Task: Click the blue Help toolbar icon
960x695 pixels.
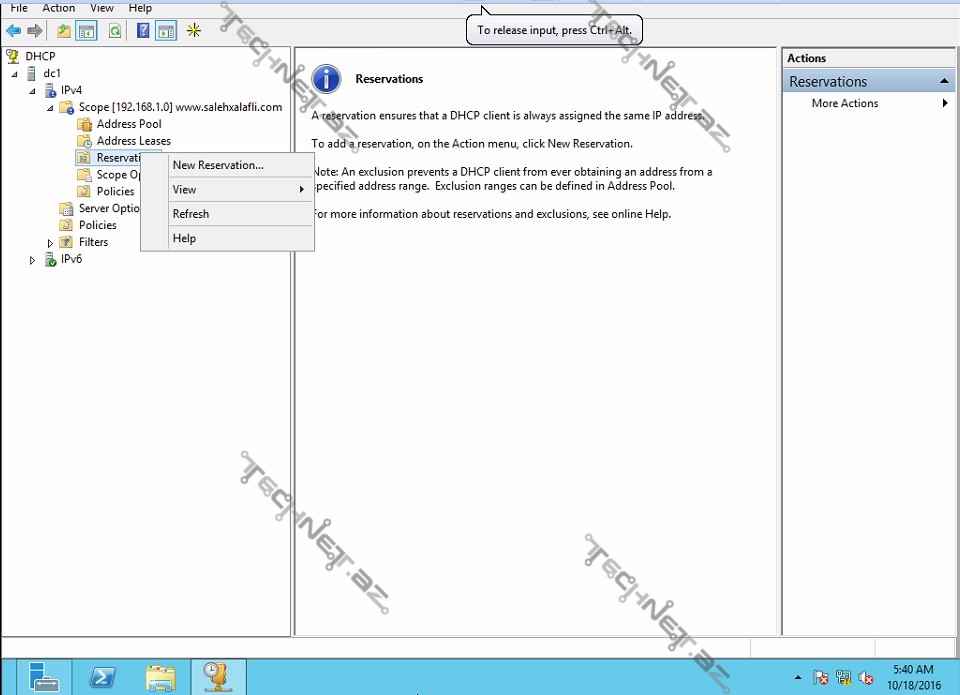Action: 143,31
